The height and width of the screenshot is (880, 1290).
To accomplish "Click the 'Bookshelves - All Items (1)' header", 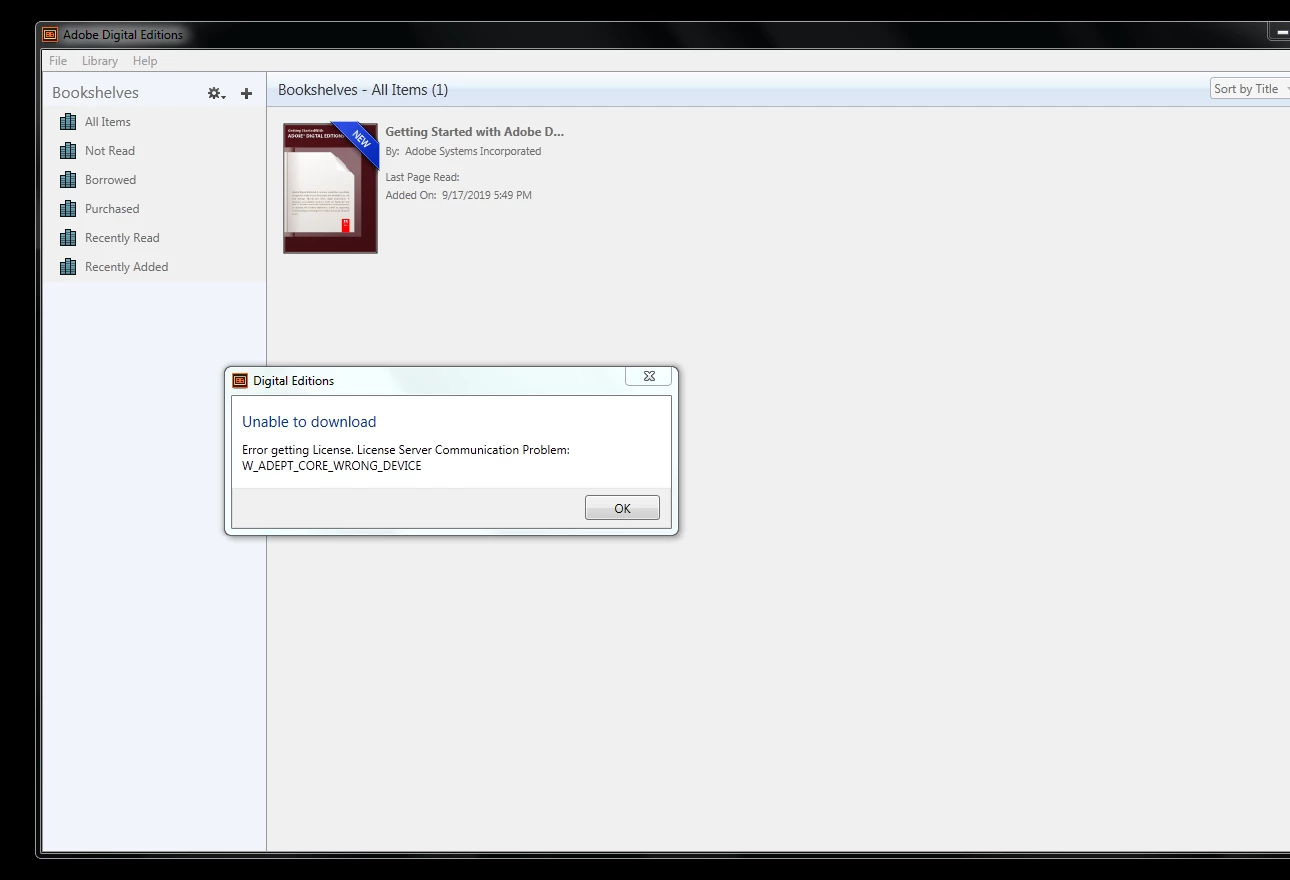I will click(x=363, y=90).
